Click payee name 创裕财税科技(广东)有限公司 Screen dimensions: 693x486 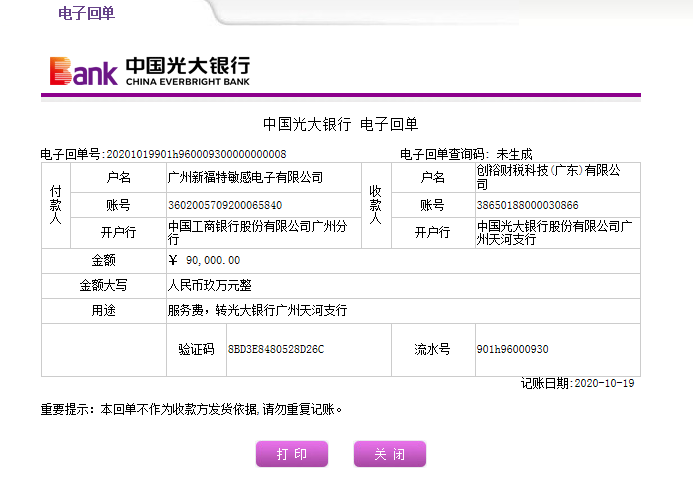pyautogui.click(x=548, y=177)
